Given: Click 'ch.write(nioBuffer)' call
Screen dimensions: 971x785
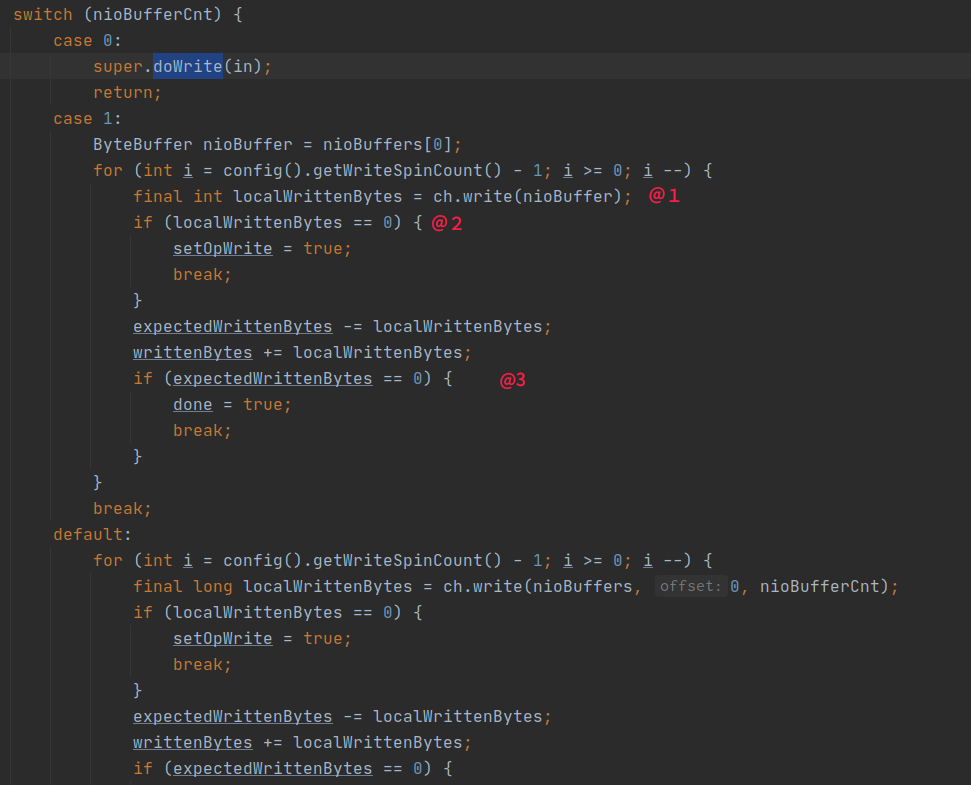Looking at the screenshot, I should point(527,196).
